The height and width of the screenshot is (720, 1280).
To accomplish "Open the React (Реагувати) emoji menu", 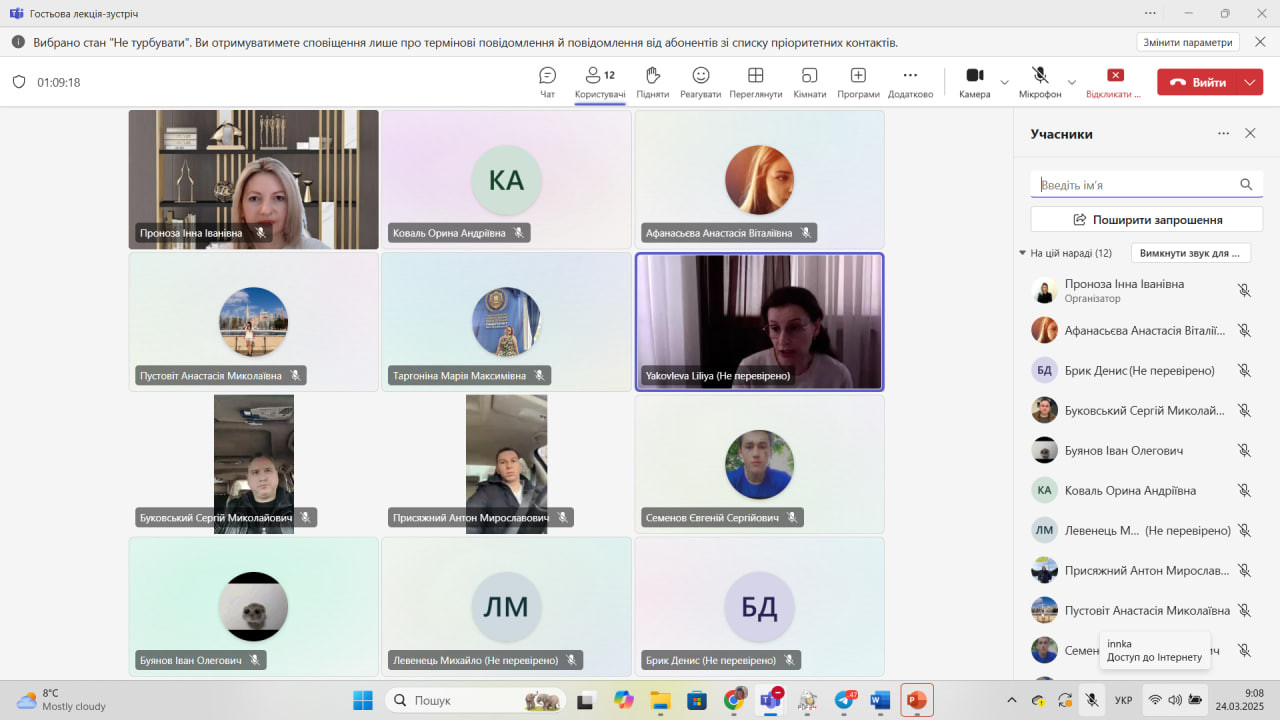I will click(x=701, y=82).
